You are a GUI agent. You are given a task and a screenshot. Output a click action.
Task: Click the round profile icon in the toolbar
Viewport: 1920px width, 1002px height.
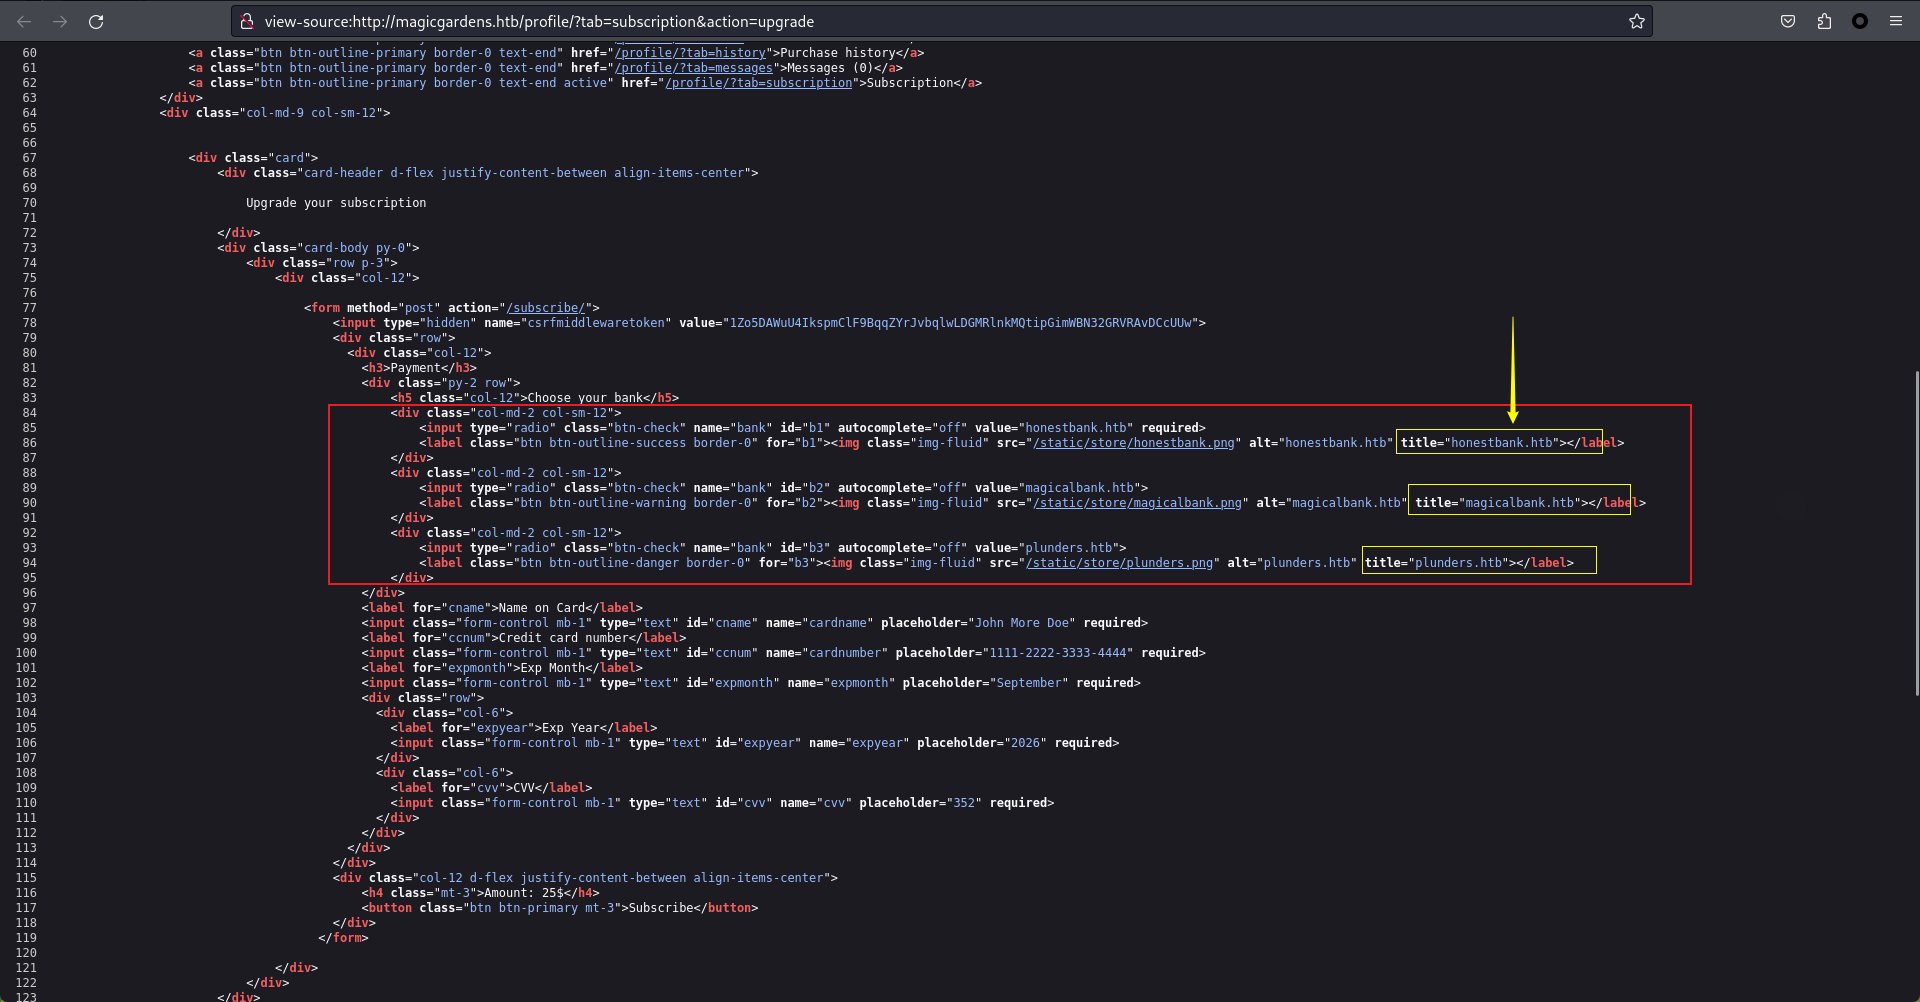click(x=1860, y=21)
